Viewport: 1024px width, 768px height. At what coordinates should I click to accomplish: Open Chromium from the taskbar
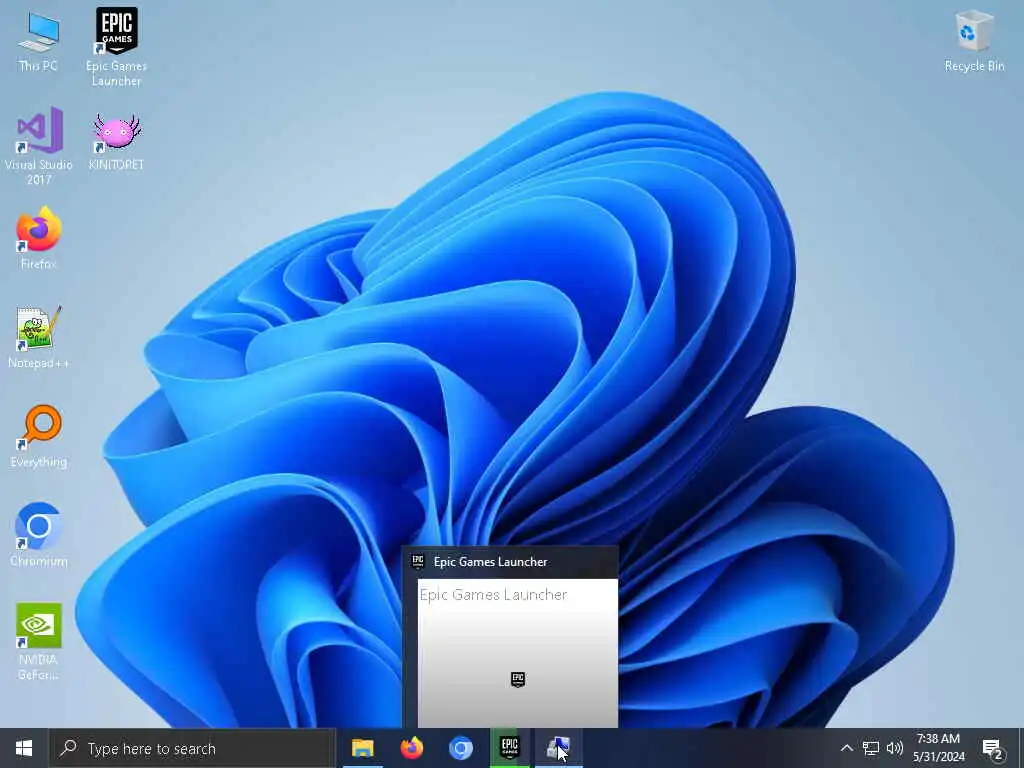pos(460,748)
